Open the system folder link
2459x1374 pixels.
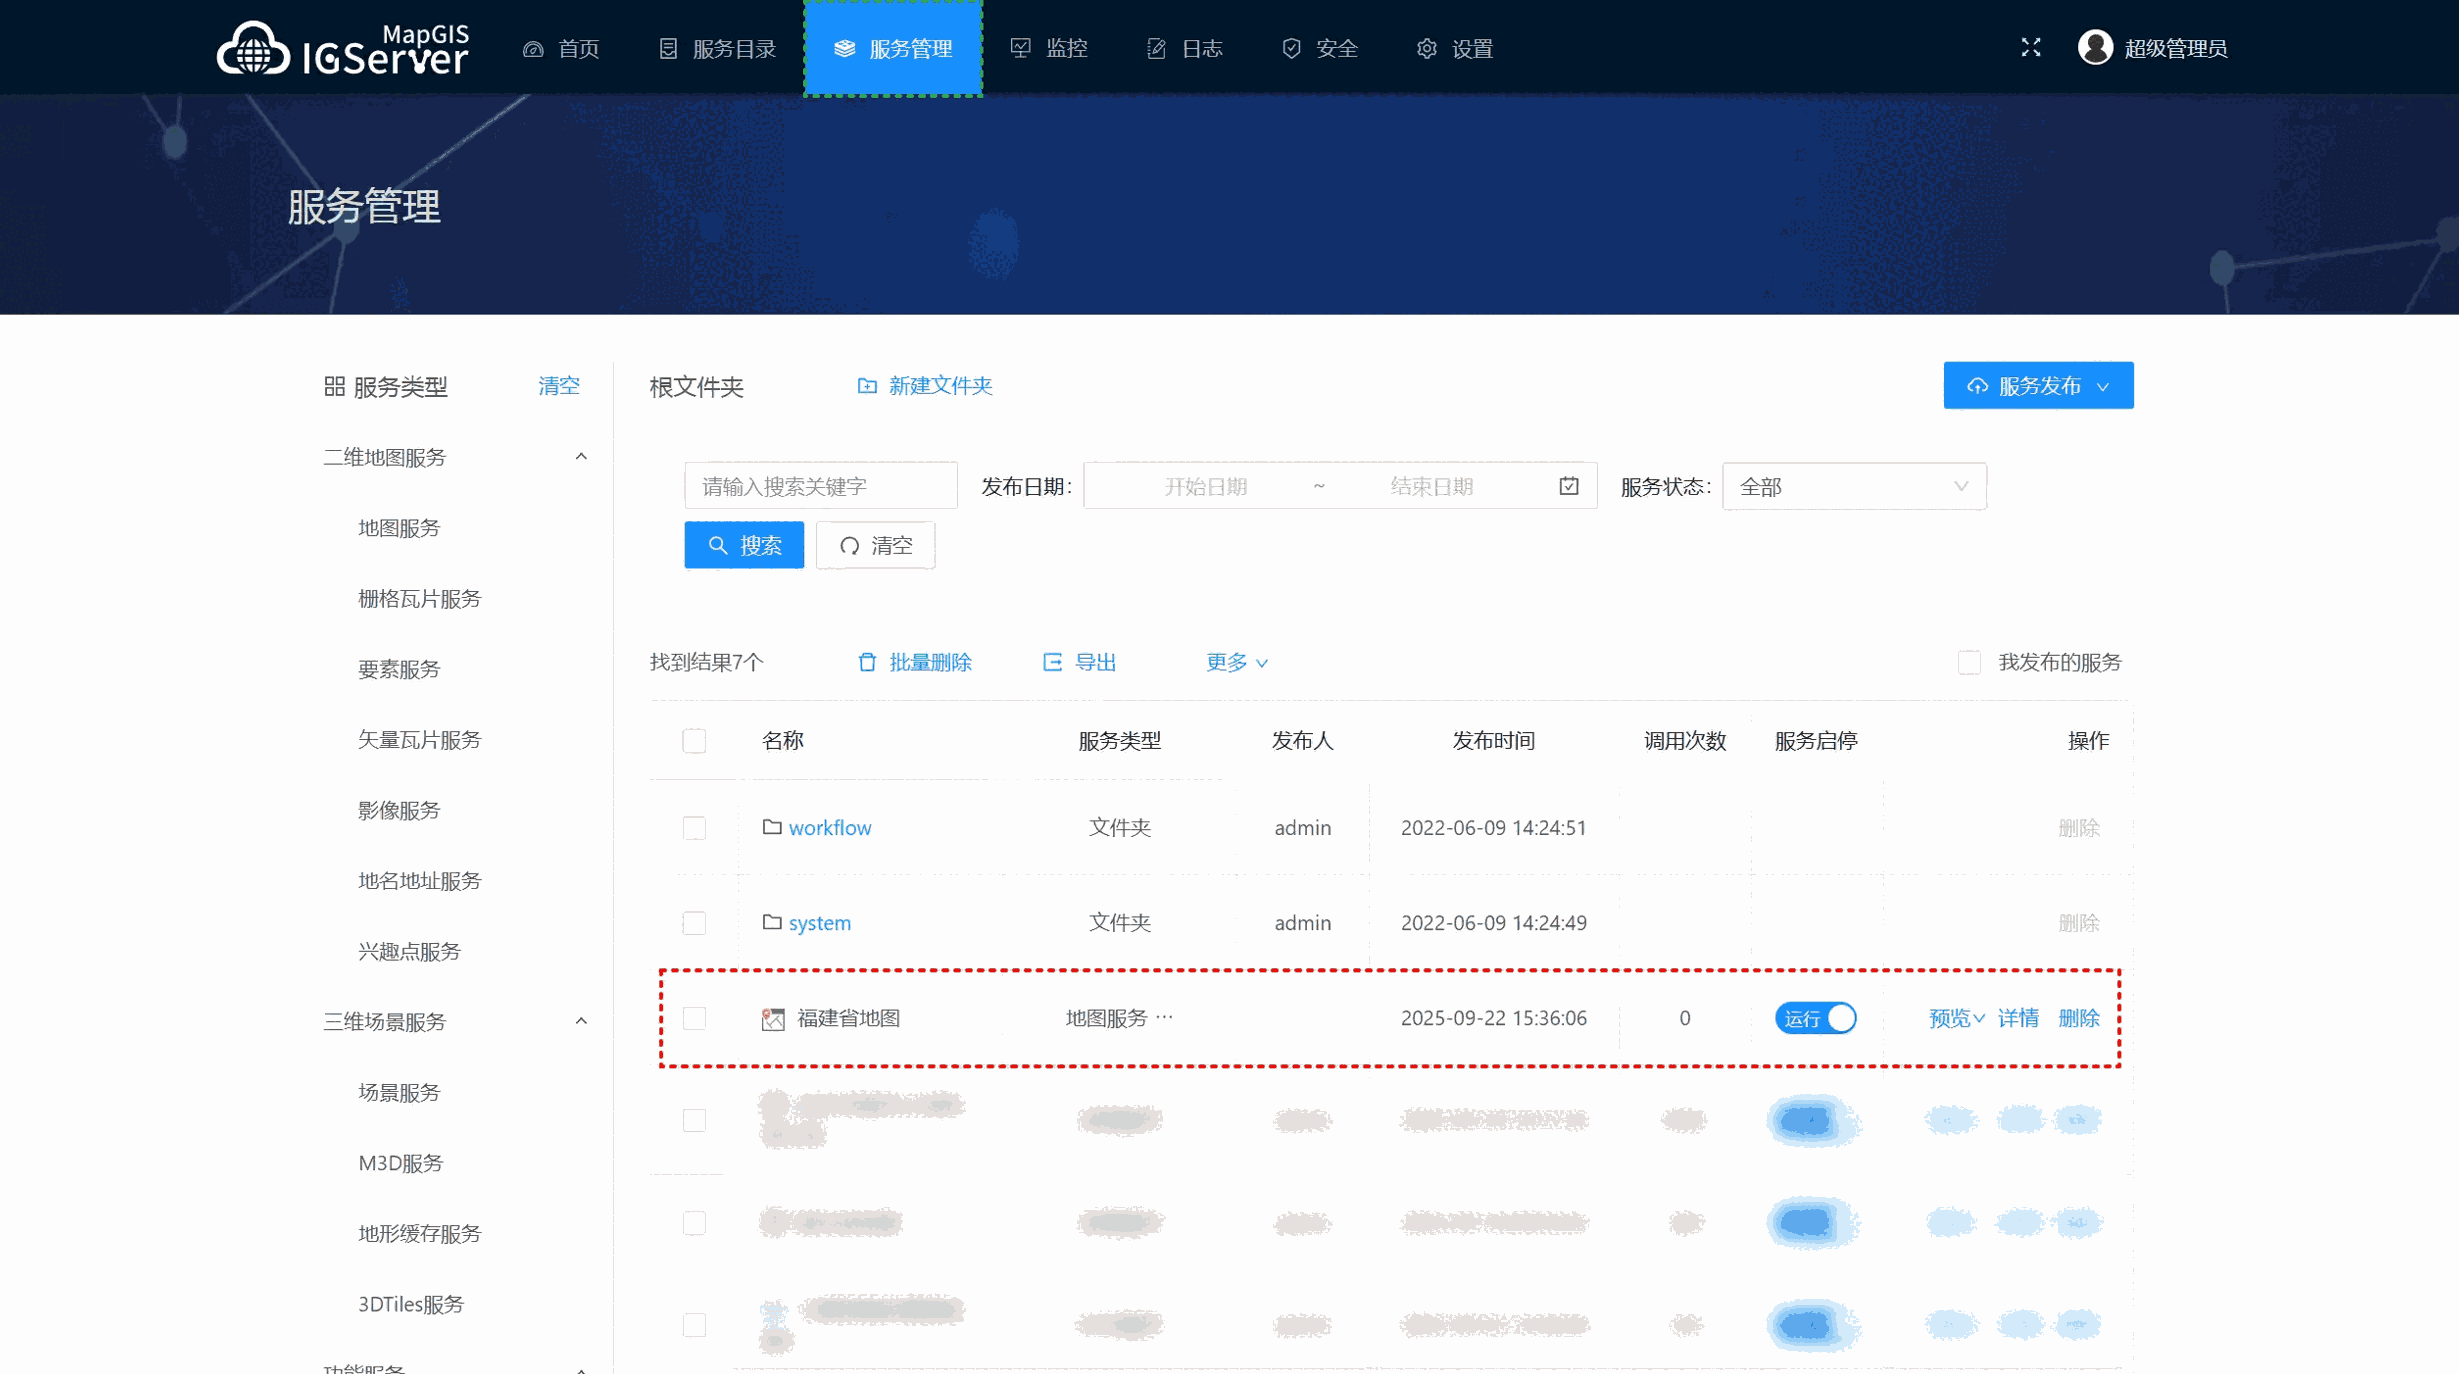pyautogui.click(x=819, y=922)
